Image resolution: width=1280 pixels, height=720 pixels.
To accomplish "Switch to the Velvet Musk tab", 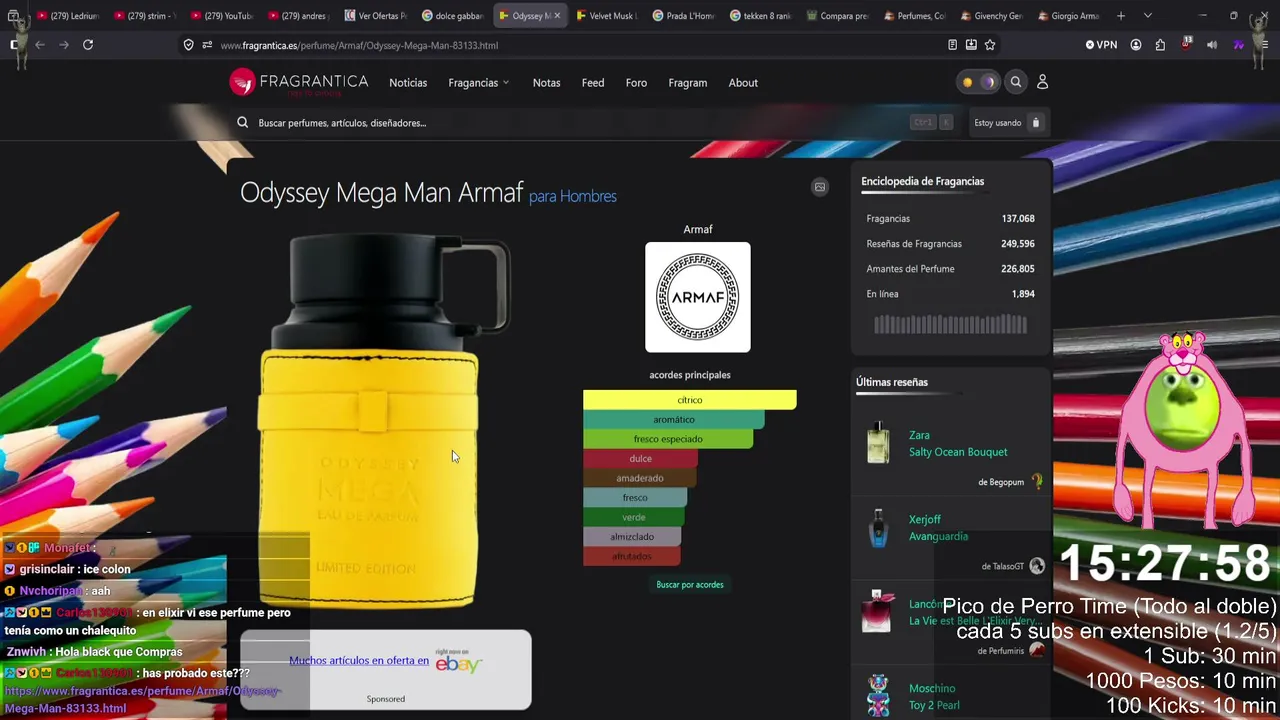I will coord(607,16).
